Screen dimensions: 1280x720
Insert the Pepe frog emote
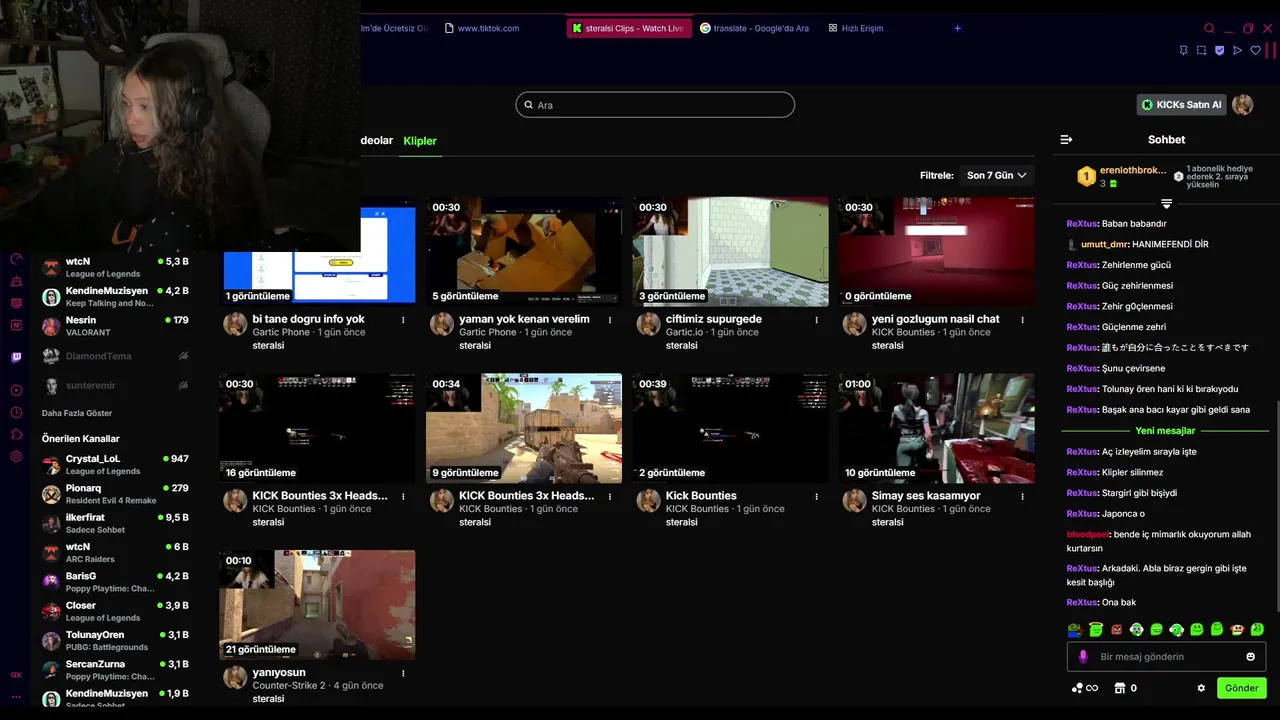coord(1075,630)
